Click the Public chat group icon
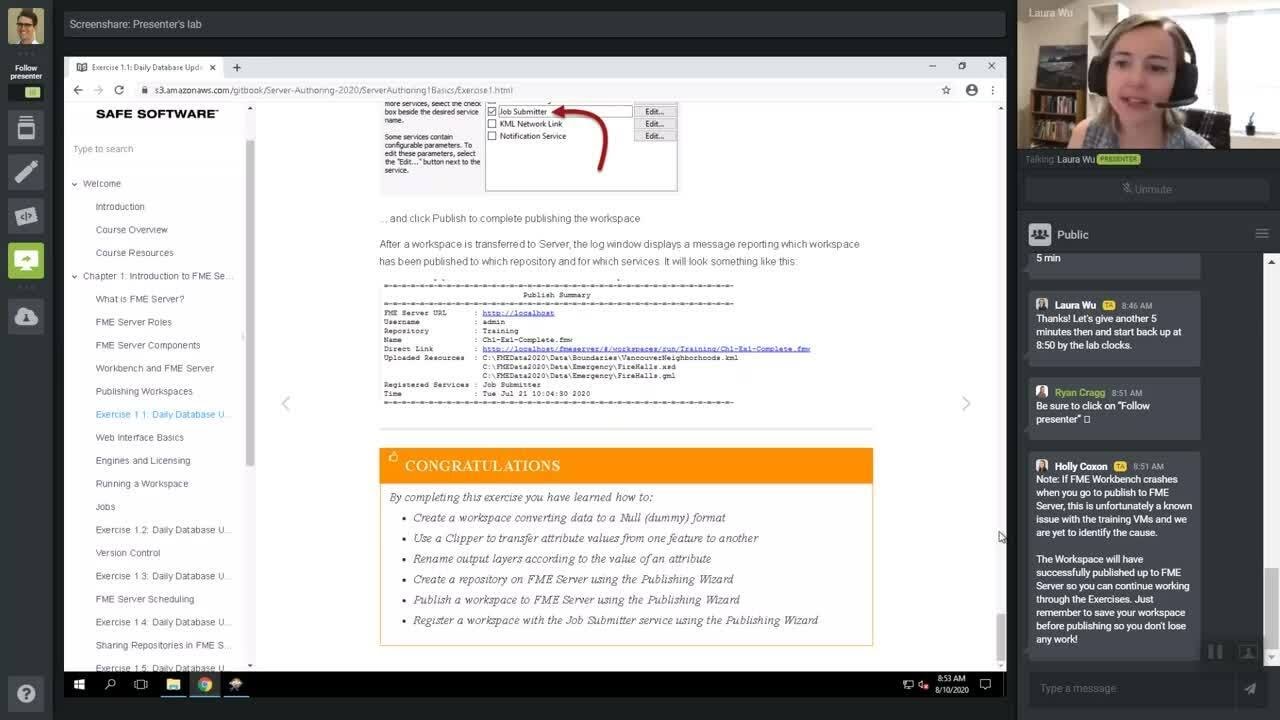This screenshot has height=720, width=1280. tap(1040, 234)
